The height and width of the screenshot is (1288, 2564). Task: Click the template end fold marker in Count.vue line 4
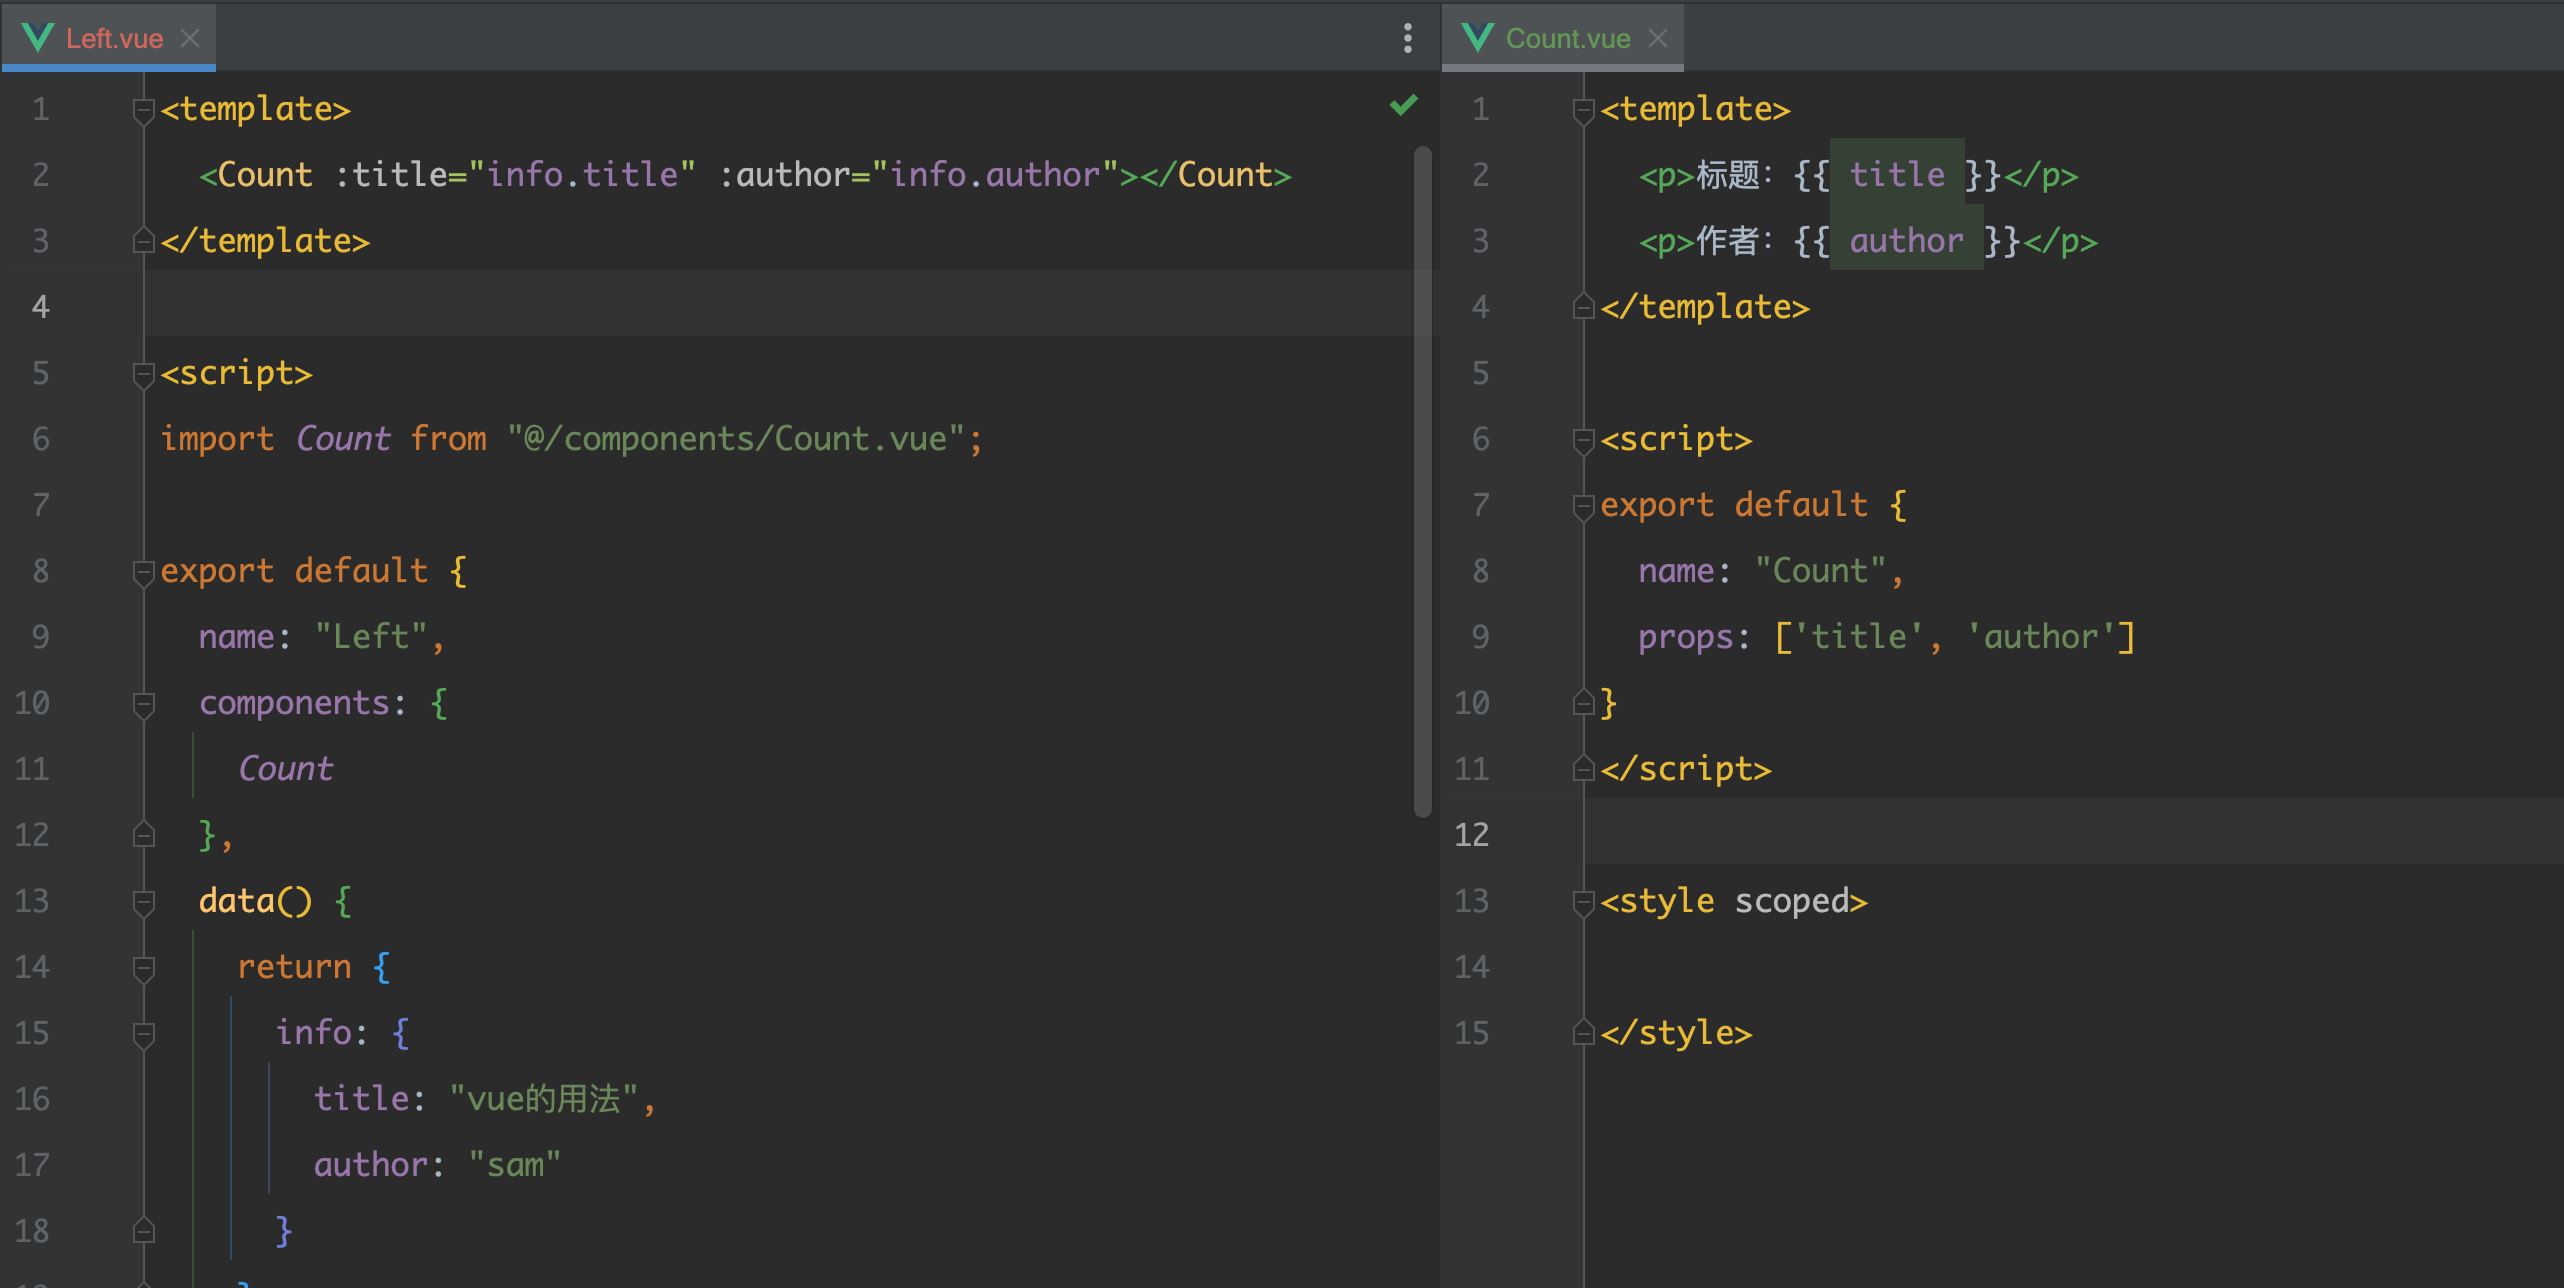(x=1584, y=307)
